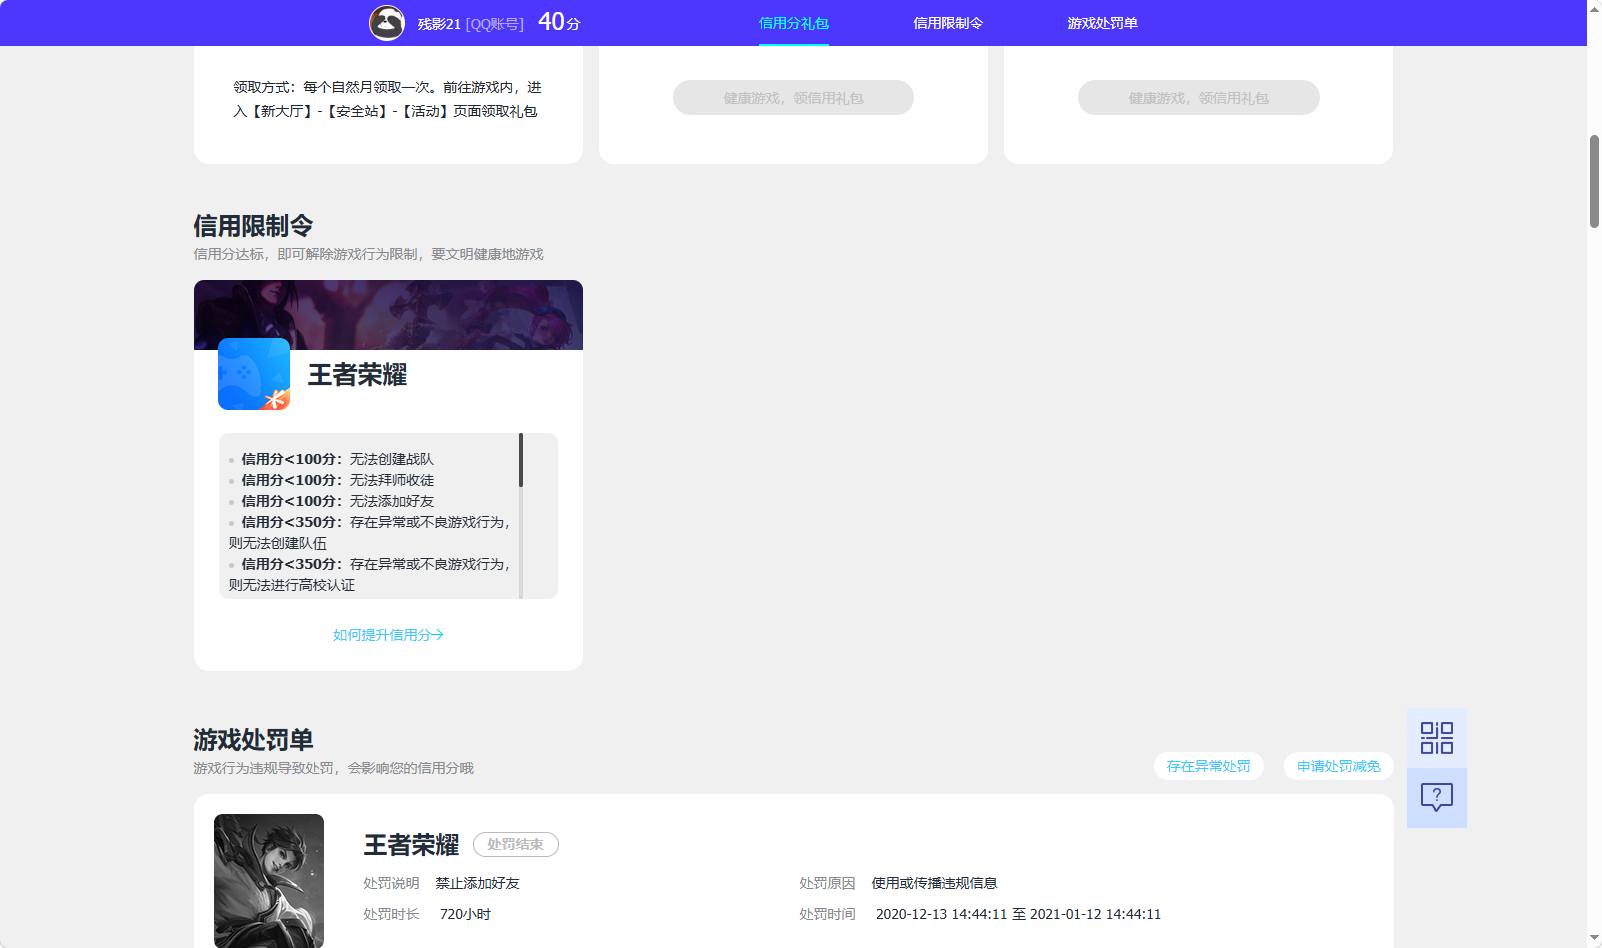The image size is (1602, 948).
Task: Click the 信用分达标 section subtitle
Action: 368,254
